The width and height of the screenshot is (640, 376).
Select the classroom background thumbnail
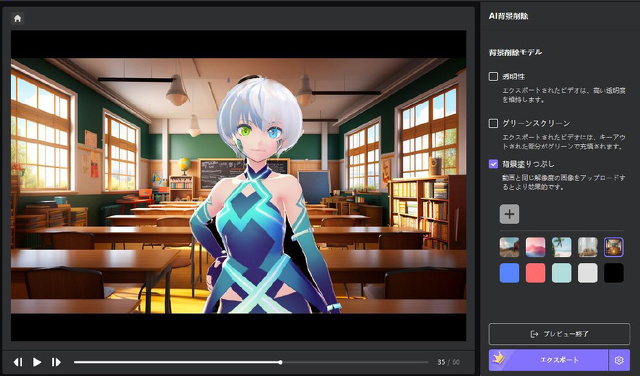tap(614, 247)
